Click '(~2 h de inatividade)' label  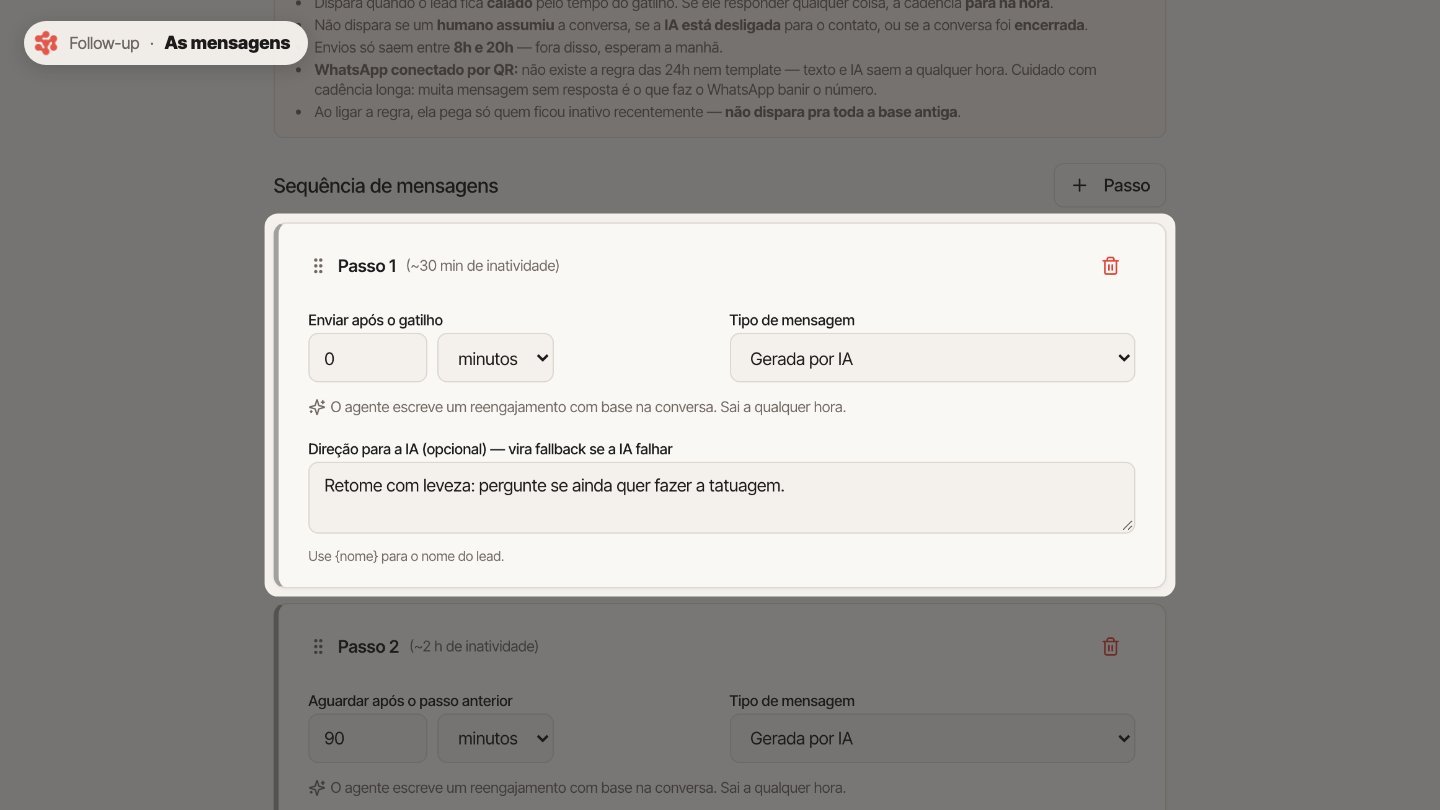coord(474,647)
